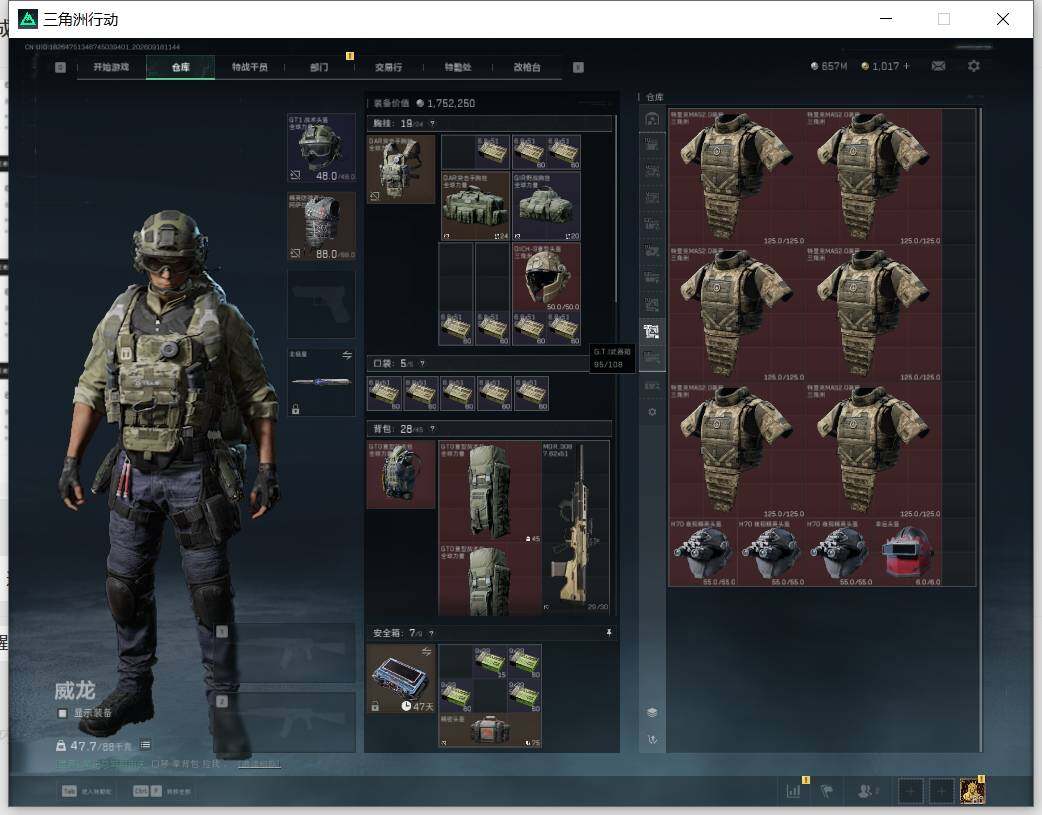The width and height of the screenshot is (1042, 815).
Task: Select the highlighted warehouse container tab in sidebar
Action: tap(652, 331)
